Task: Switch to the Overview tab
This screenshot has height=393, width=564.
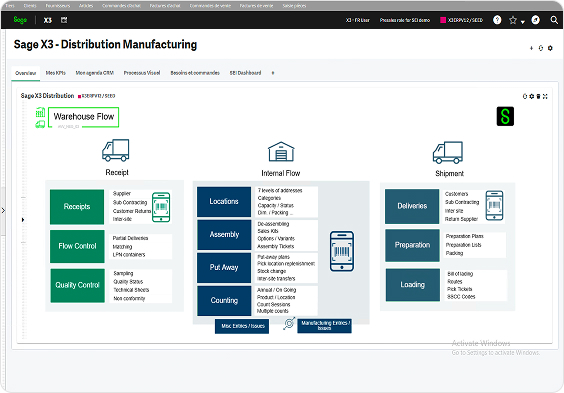Action: click(26, 73)
